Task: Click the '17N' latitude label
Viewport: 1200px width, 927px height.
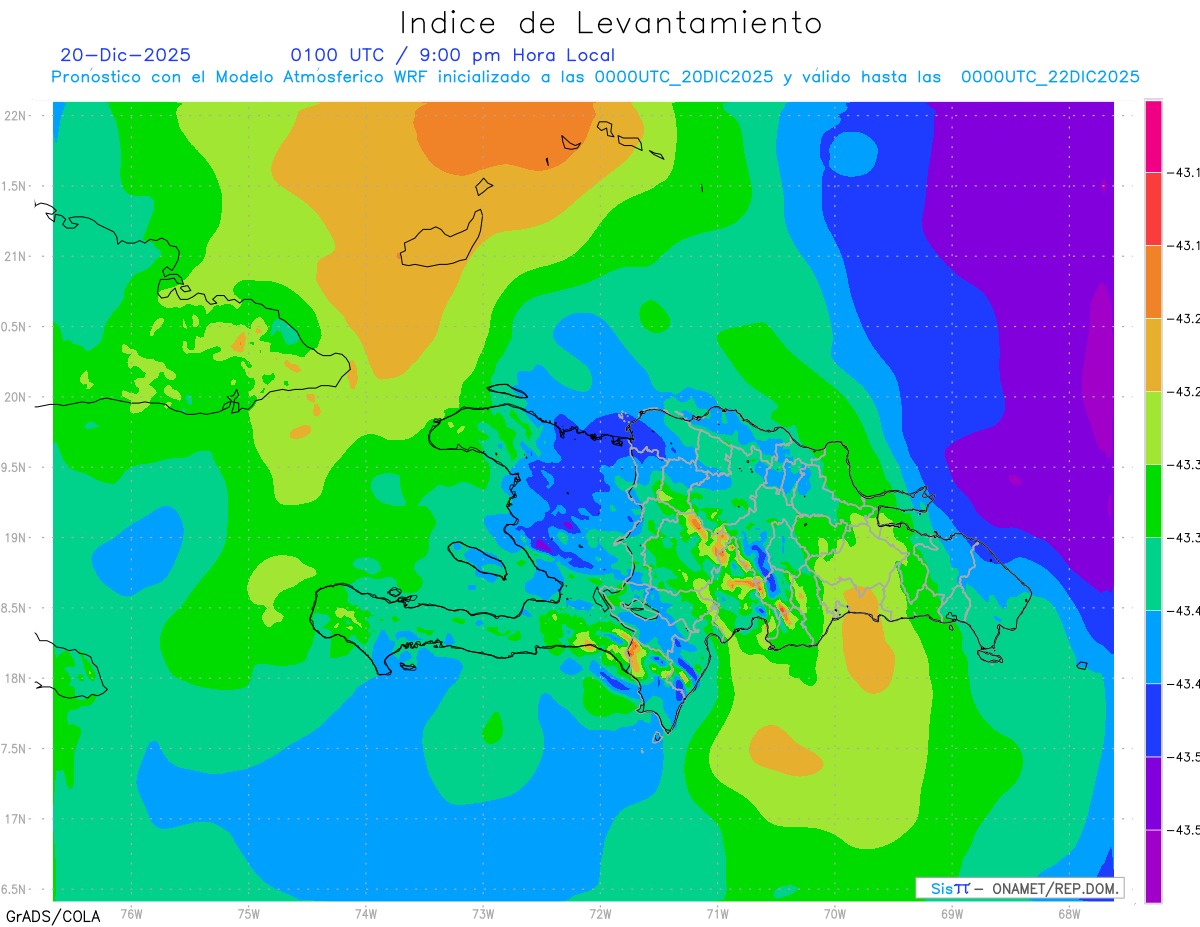Action: click(16, 820)
